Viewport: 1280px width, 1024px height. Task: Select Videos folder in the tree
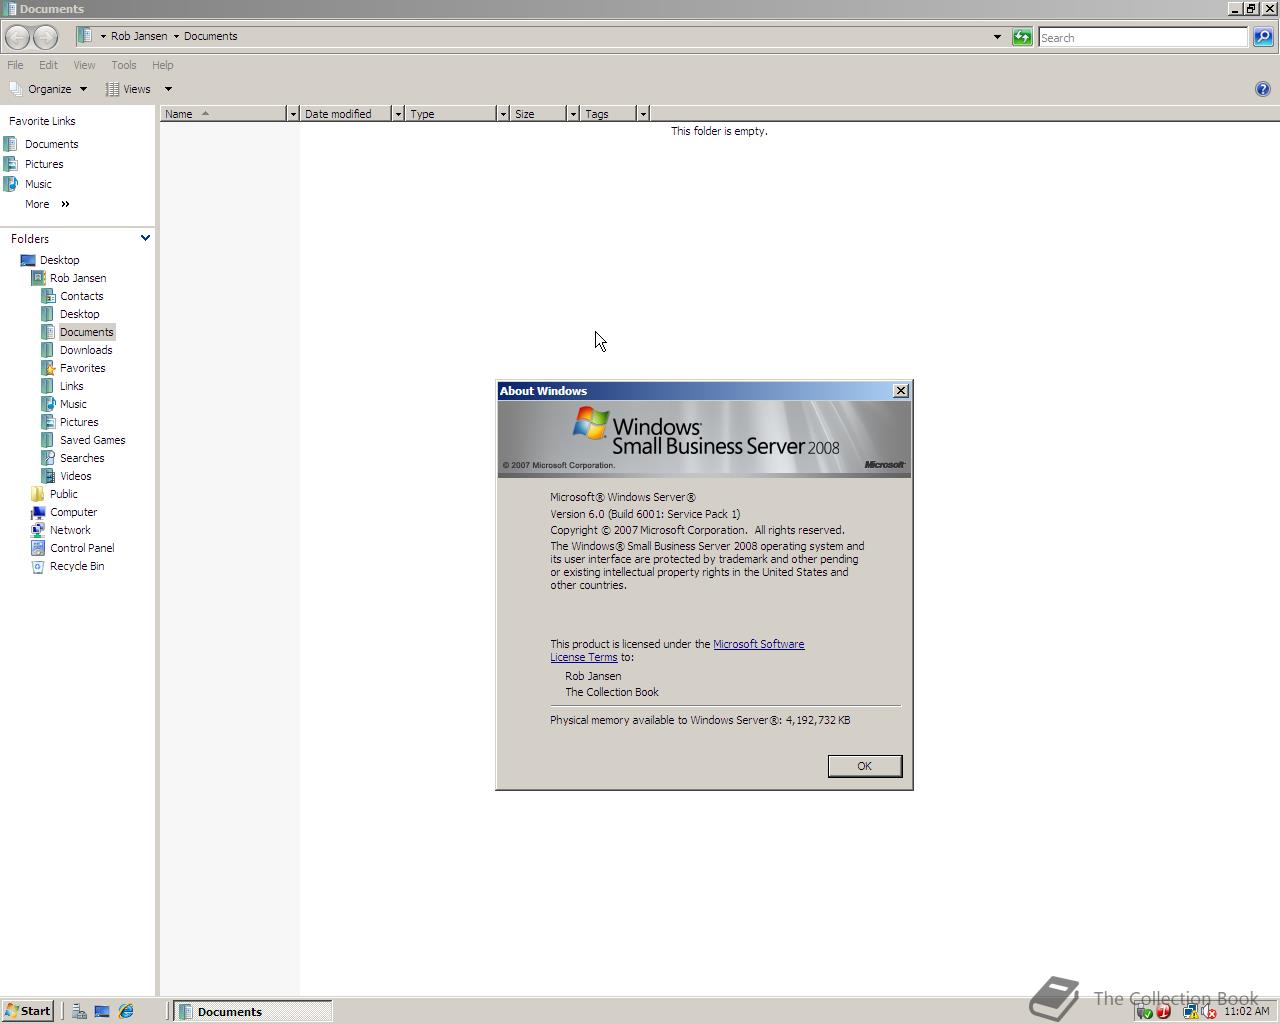pyautogui.click(x=75, y=476)
